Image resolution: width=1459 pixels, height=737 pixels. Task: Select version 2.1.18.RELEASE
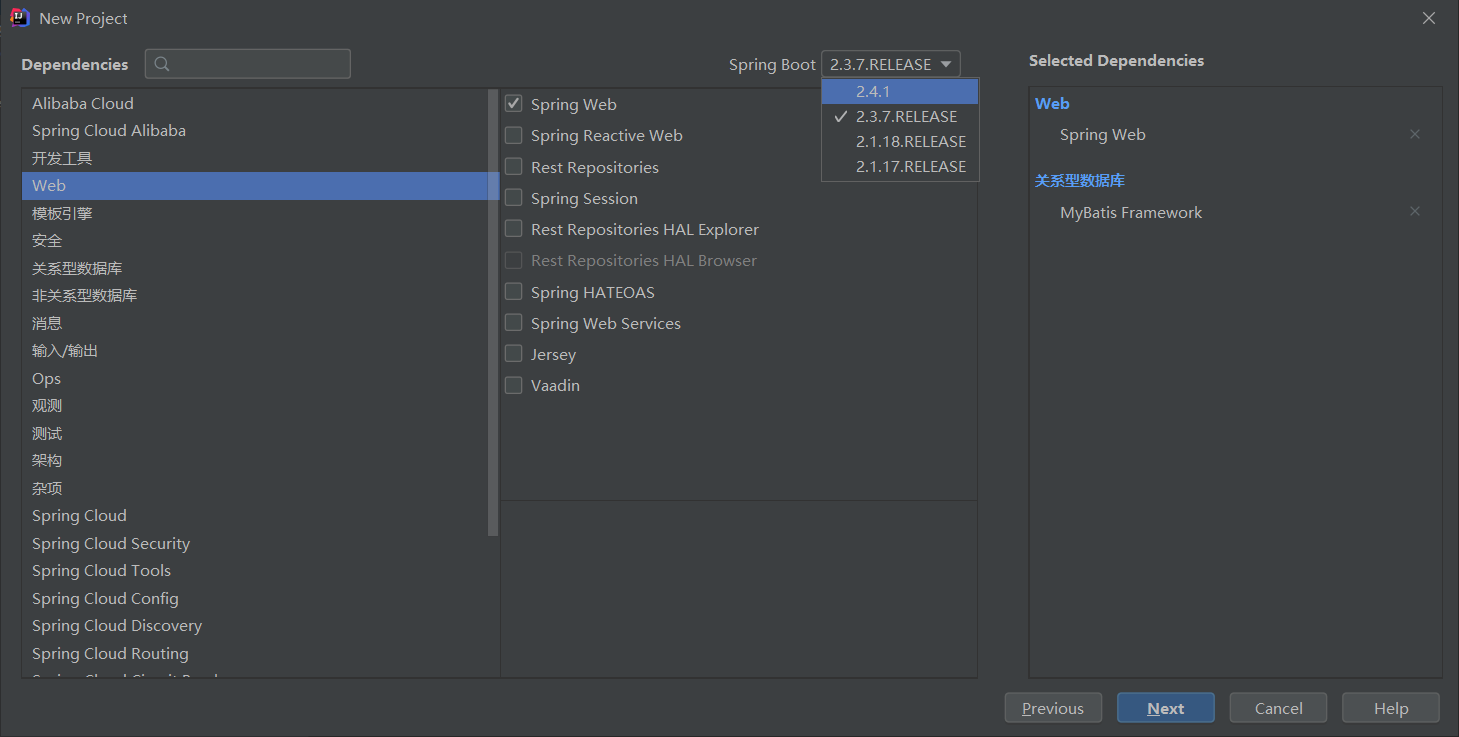click(910, 141)
